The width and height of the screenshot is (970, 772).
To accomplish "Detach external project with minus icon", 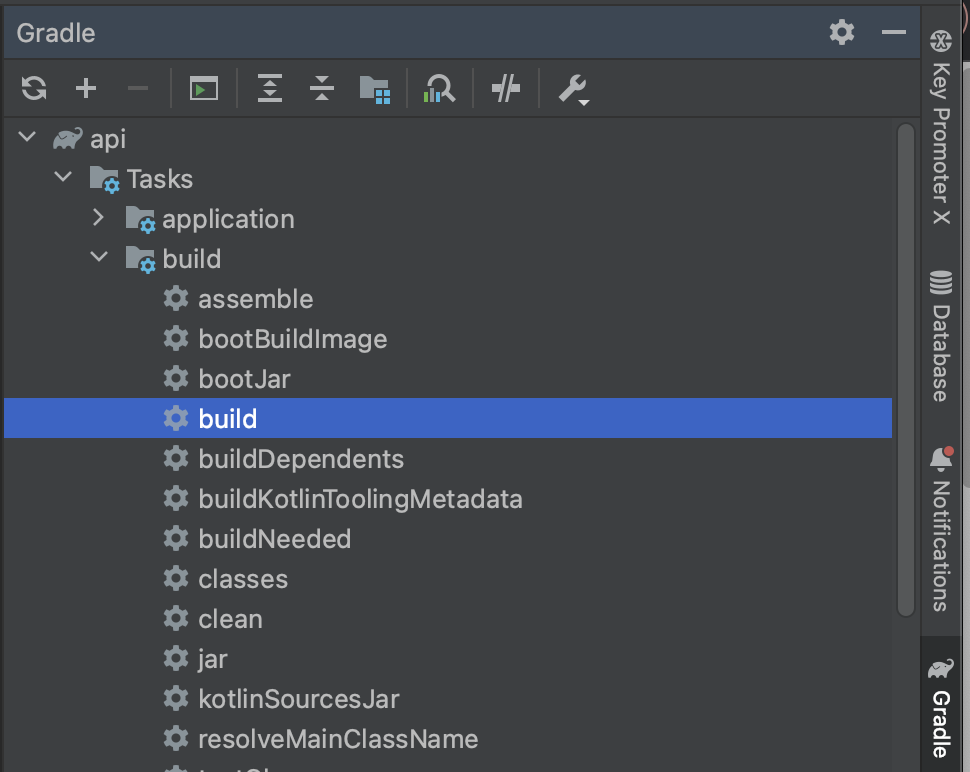I will pyautogui.click(x=137, y=88).
